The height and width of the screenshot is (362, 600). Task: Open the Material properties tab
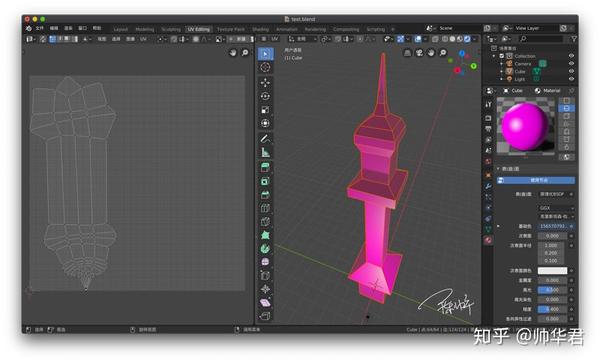[488, 240]
